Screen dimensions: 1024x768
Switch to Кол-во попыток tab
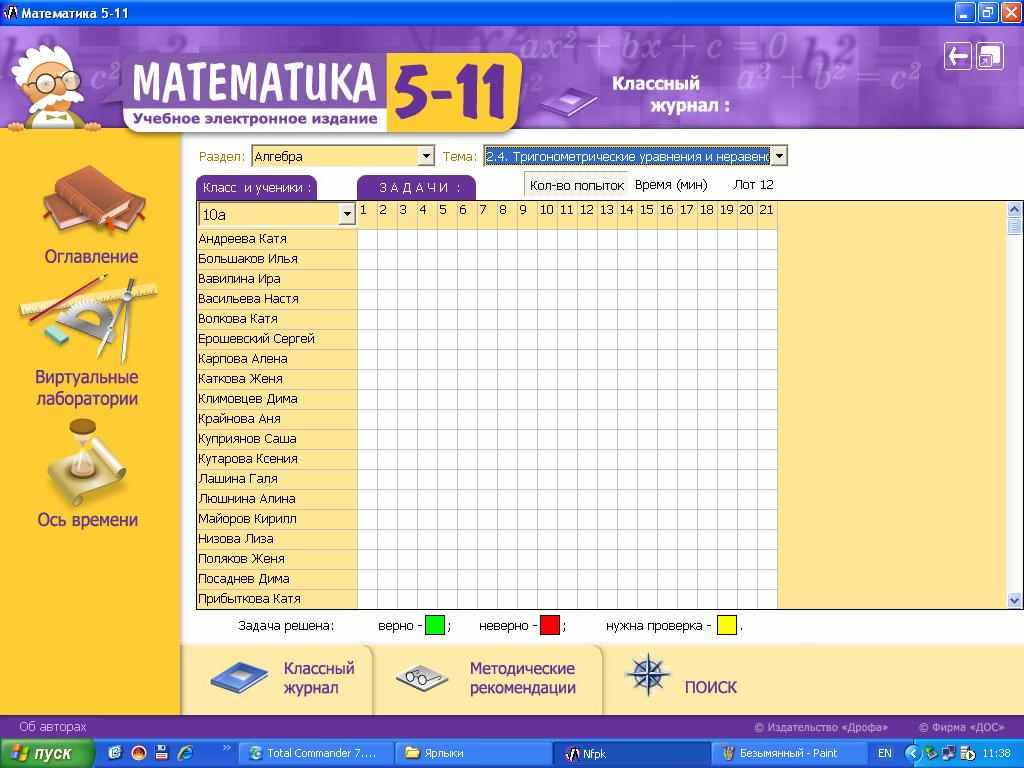pyautogui.click(x=577, y=185)
